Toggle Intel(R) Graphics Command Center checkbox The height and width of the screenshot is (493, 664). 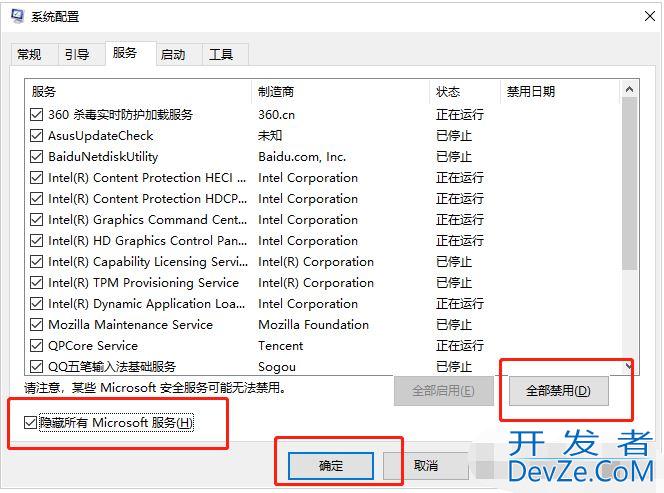pos(36,220)
